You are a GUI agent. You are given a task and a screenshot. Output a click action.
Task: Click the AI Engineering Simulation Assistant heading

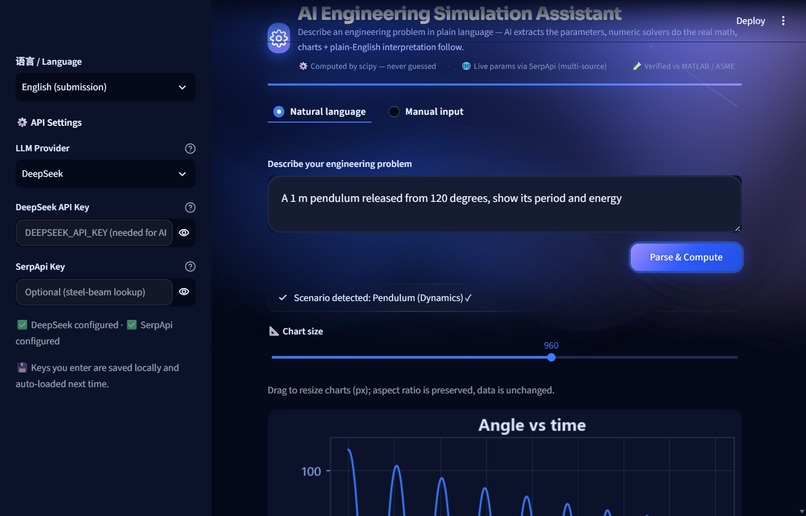click(x=459, y=13)
